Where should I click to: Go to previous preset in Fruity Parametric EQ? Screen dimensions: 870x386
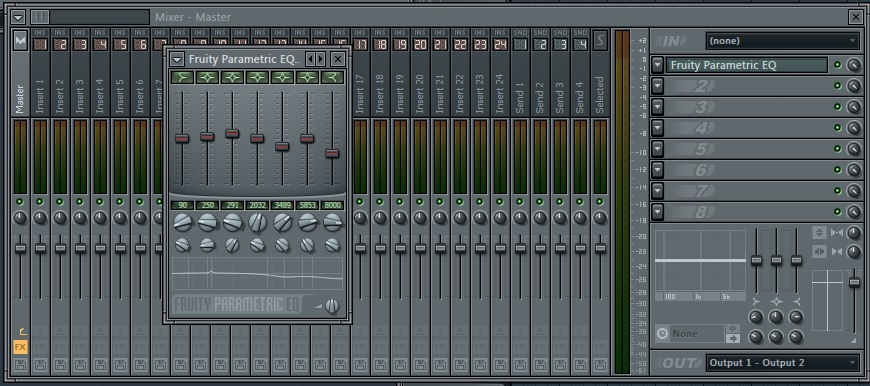tap(311, 59)
